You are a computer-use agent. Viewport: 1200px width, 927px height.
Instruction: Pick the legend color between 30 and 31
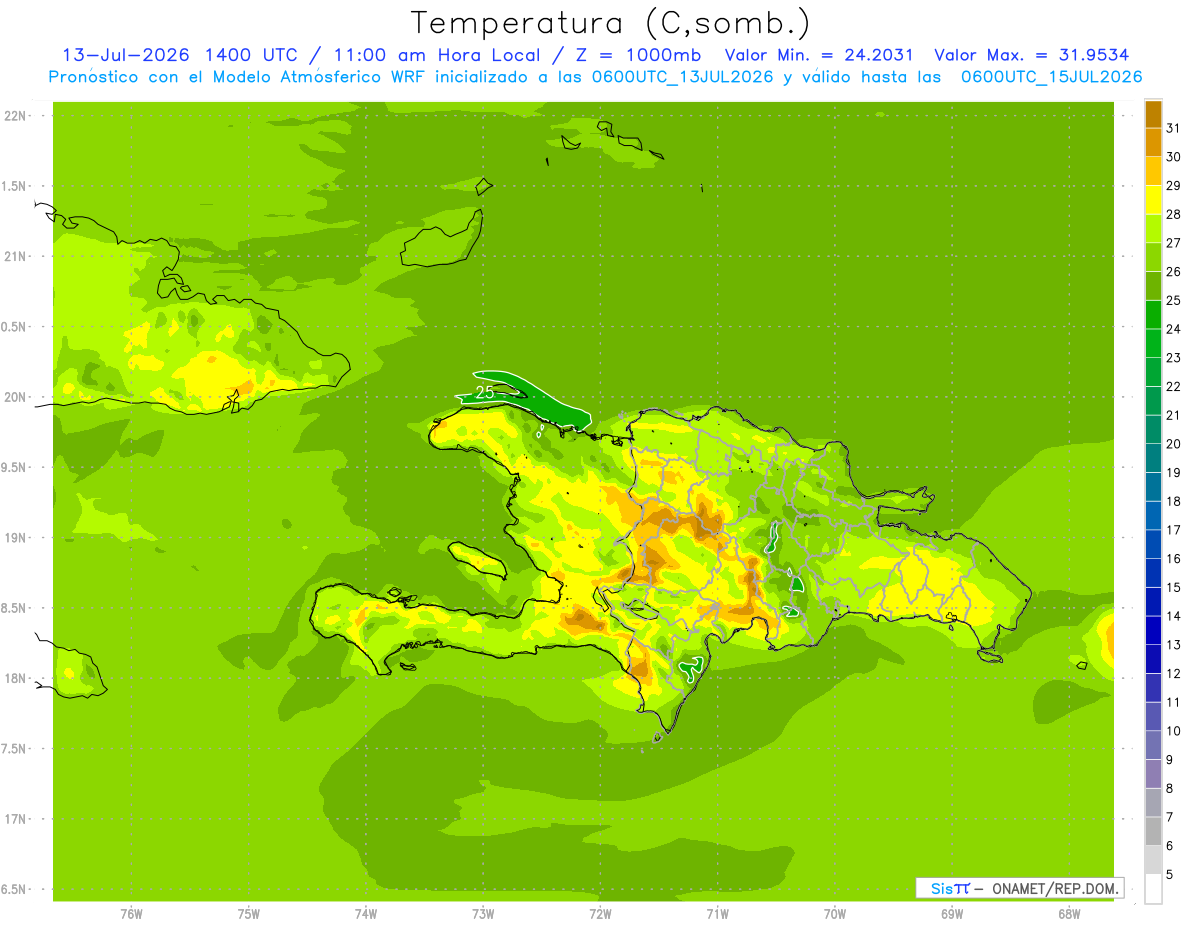(1153, 143)
